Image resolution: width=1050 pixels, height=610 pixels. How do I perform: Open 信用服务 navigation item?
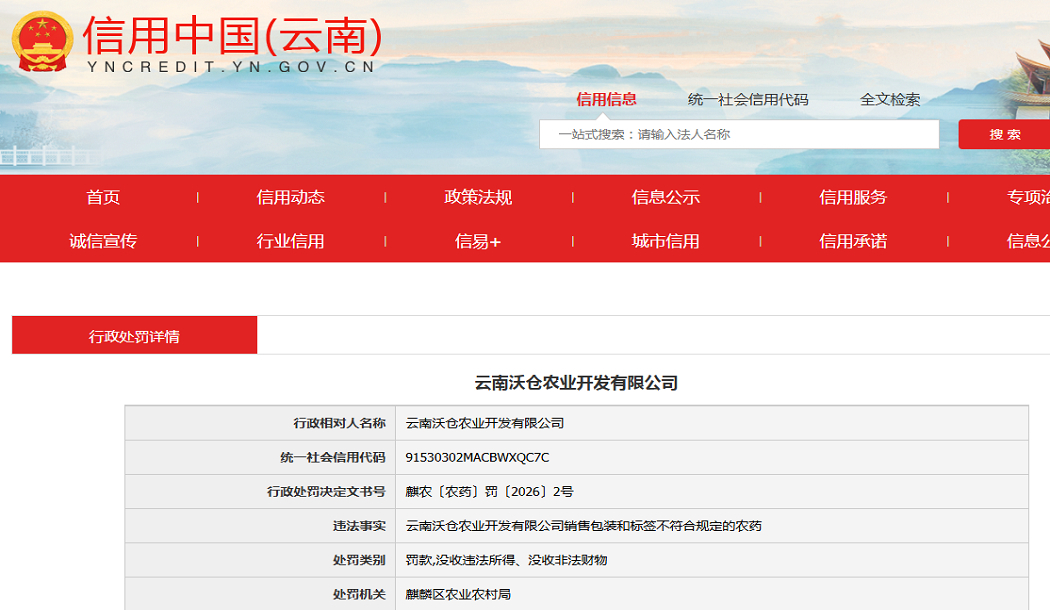853,197
